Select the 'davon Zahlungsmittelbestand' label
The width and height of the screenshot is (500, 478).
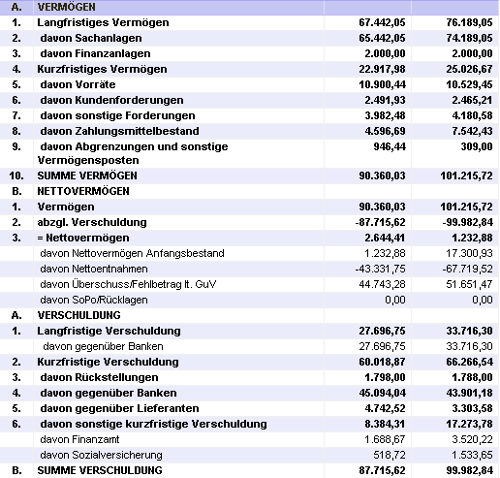120,131
